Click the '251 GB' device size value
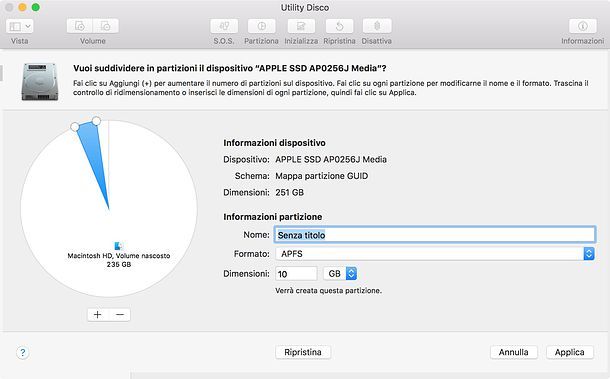This screenshot has height=379, width=610. tap(289, 192)
